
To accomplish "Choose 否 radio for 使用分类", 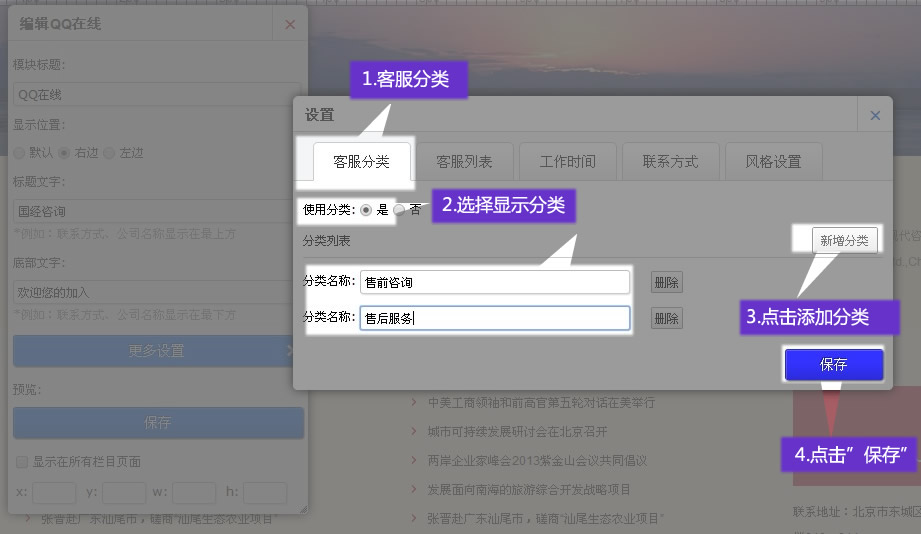I will click(399, 210).
